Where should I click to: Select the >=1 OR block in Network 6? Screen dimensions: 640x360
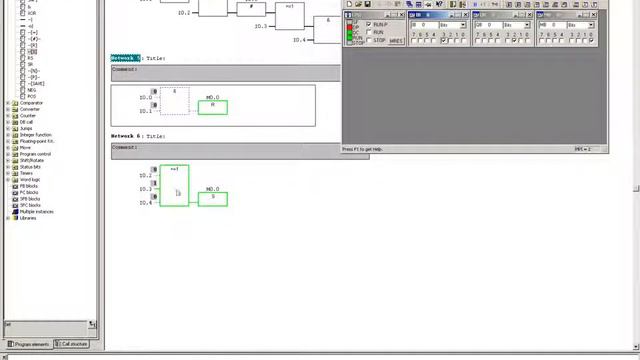174,185
